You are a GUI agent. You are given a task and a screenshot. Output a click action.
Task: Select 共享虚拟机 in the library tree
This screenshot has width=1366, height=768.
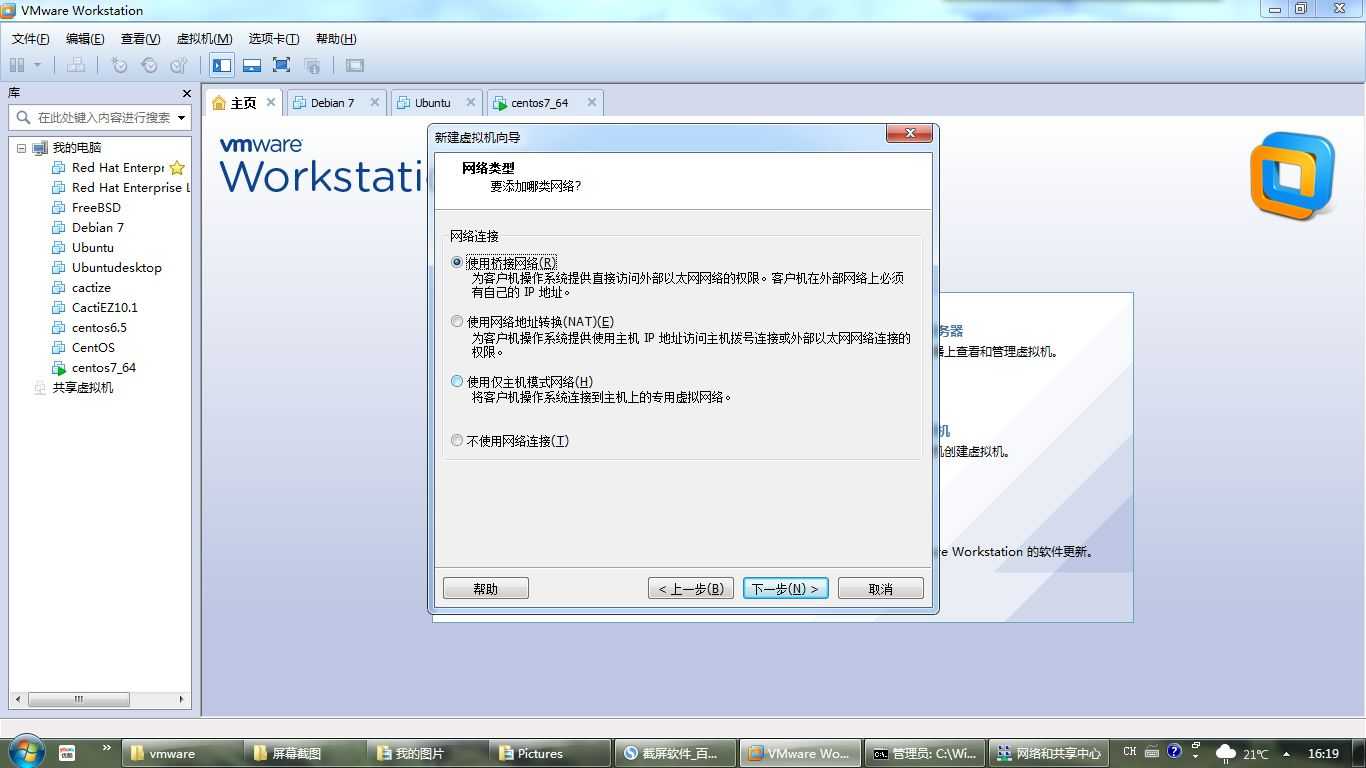(x=82, y=388)
